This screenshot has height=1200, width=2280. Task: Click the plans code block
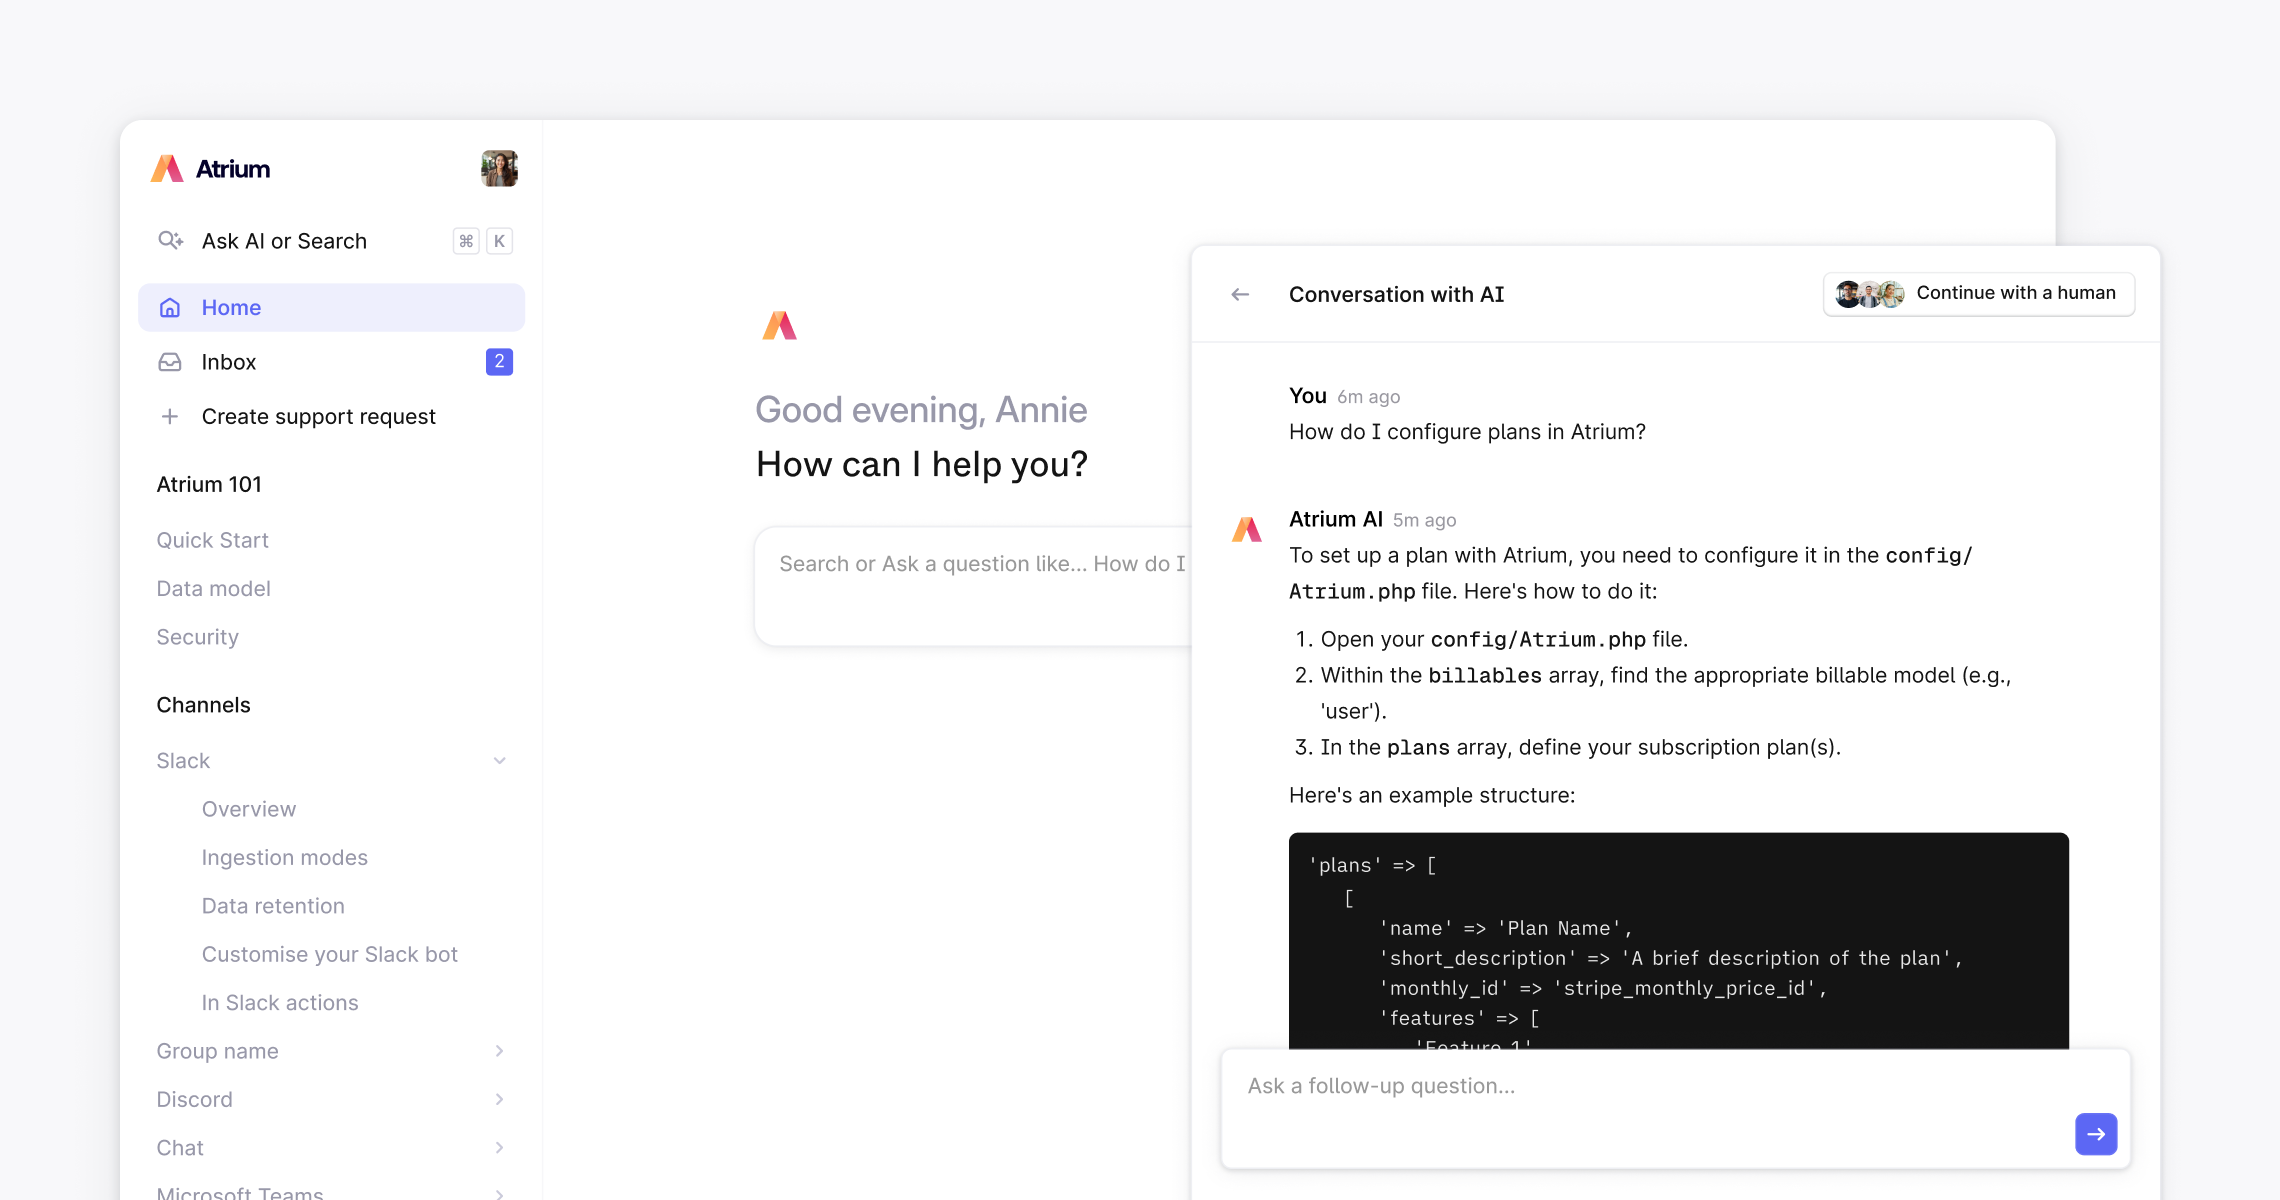coord(1678,940)
